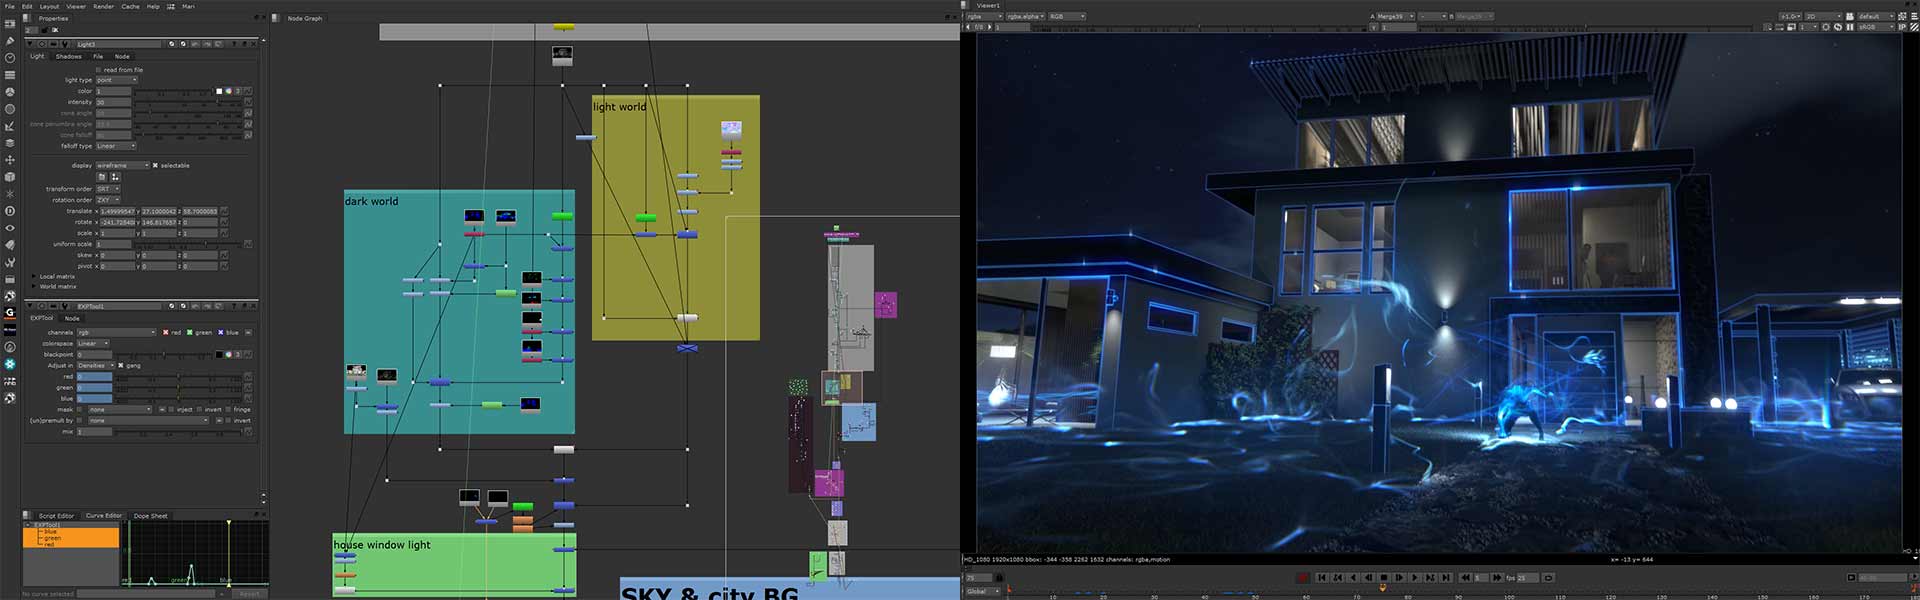The height and width of the screenshot is (600, 1920).
Task: Open the Transform nodes move icon
Action: [10, 160]
